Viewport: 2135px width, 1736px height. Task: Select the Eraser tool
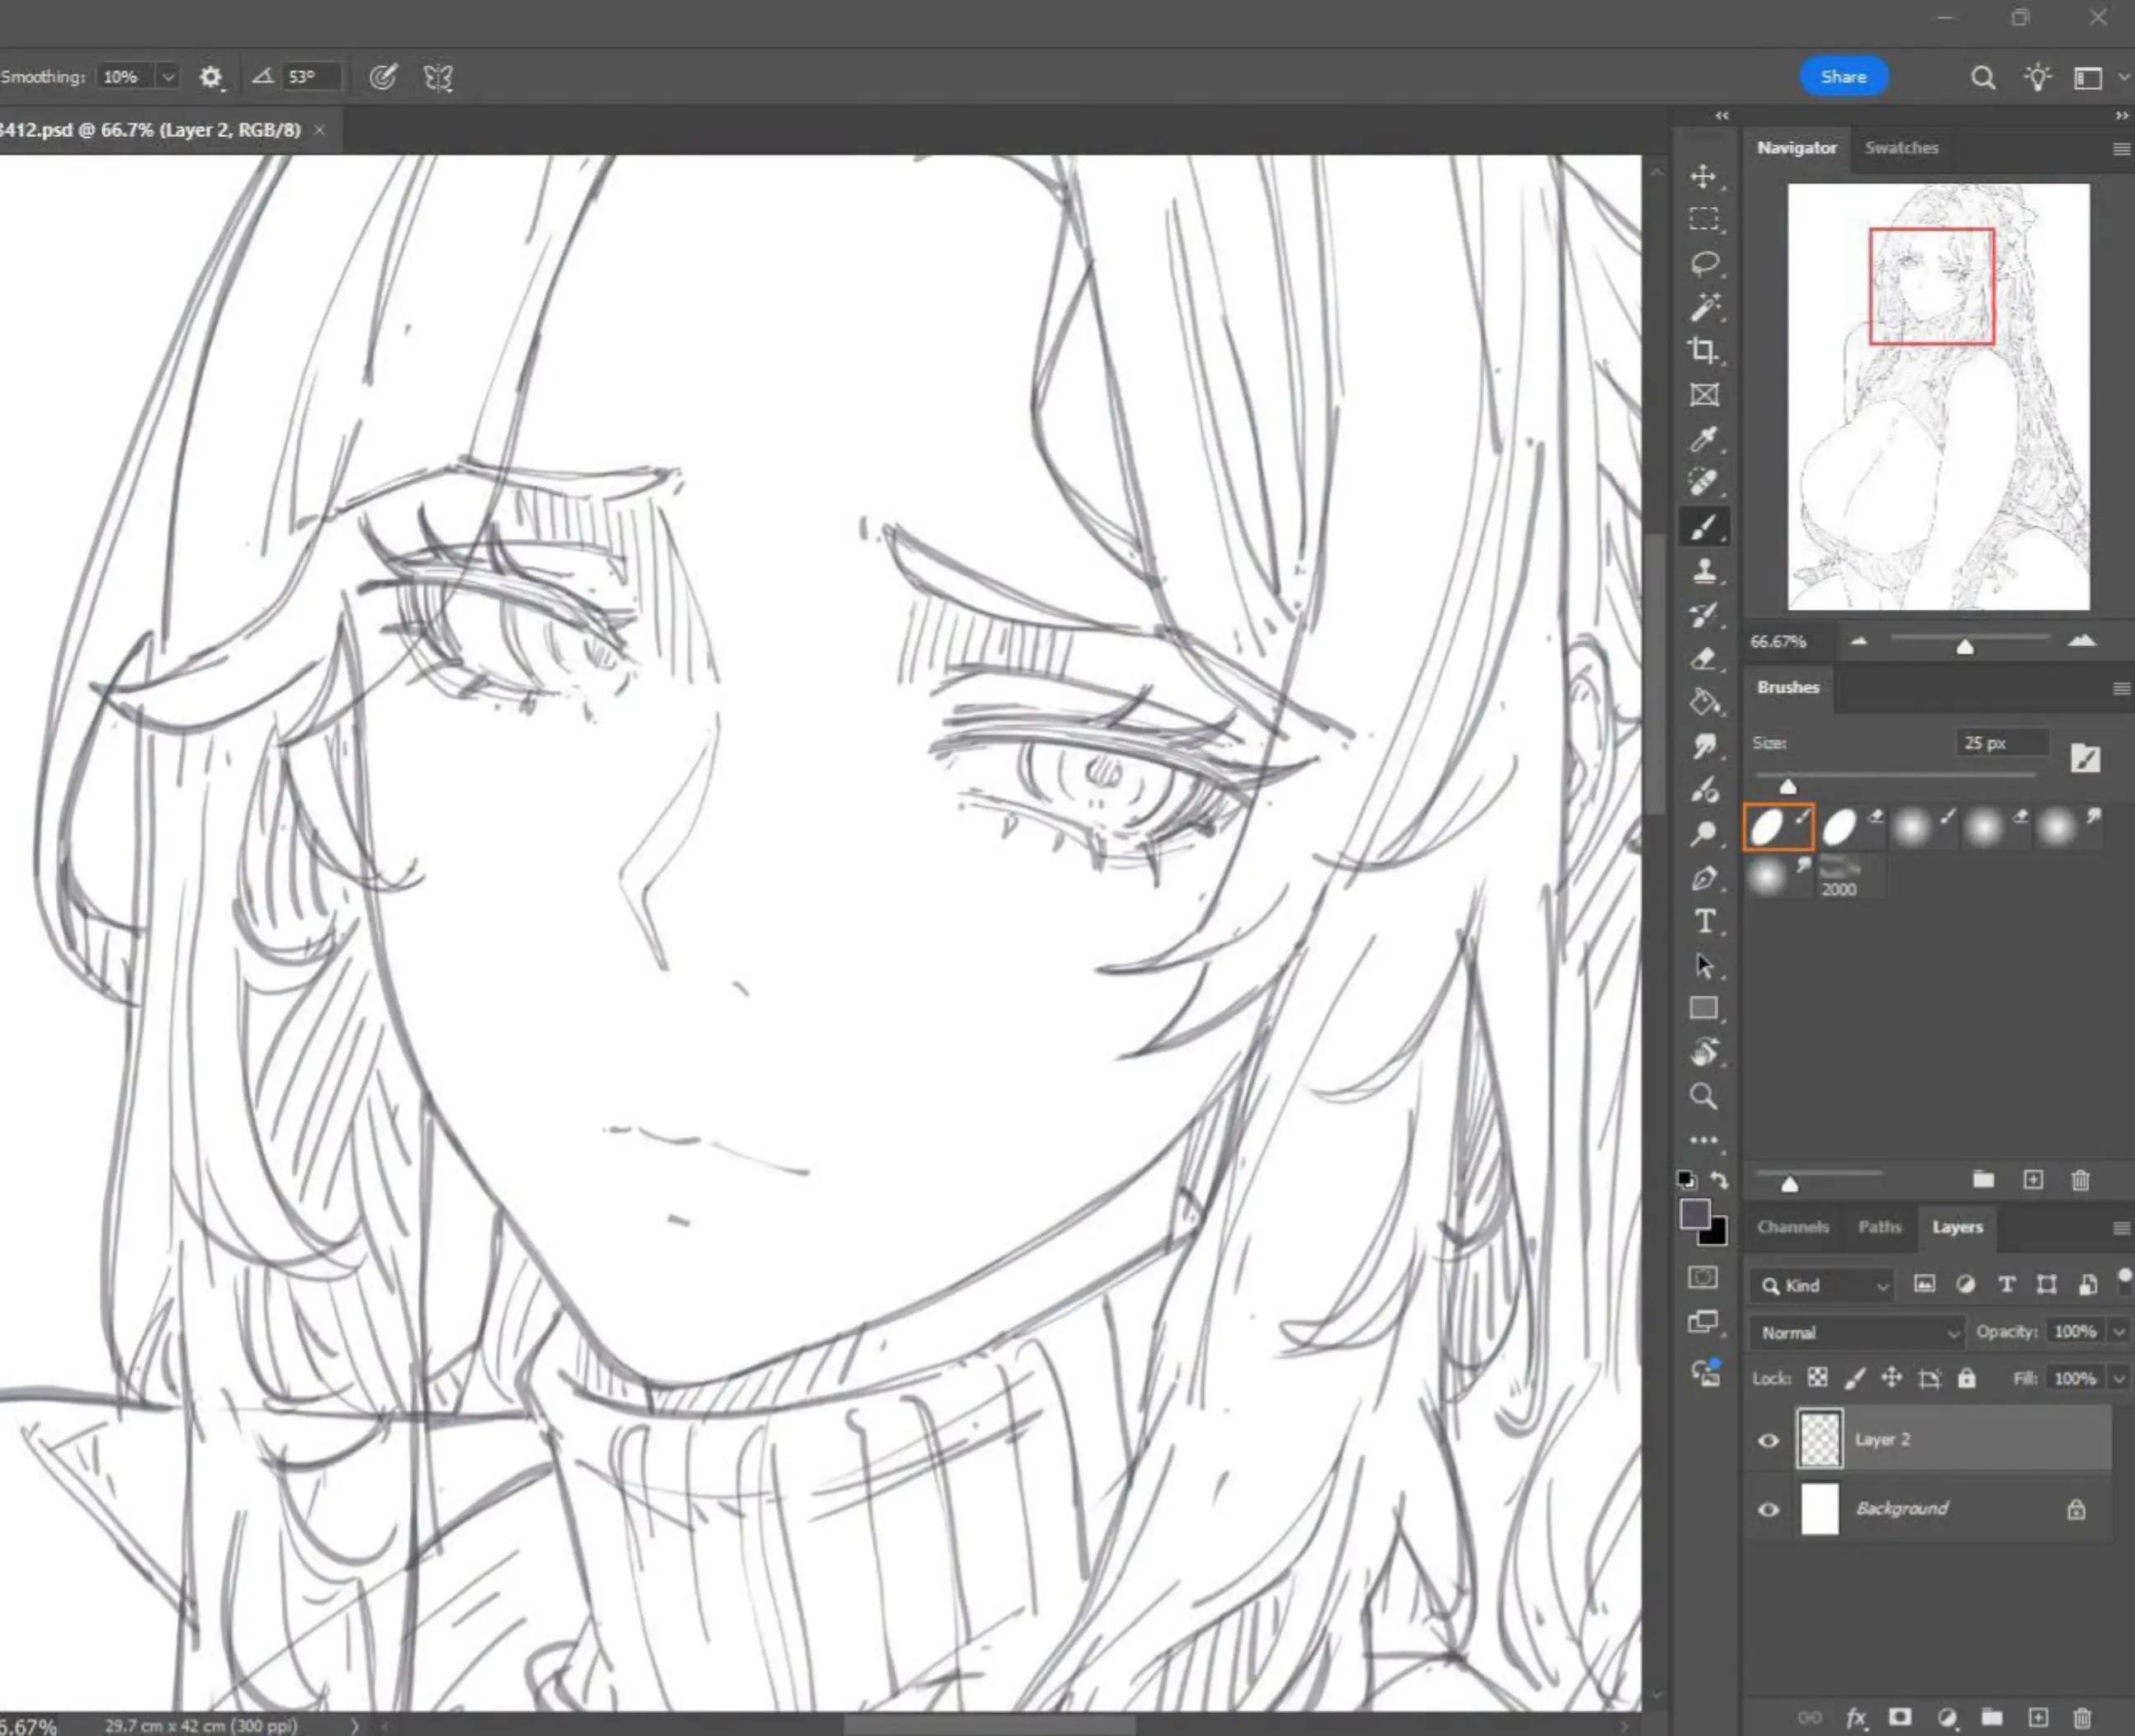1704,658
